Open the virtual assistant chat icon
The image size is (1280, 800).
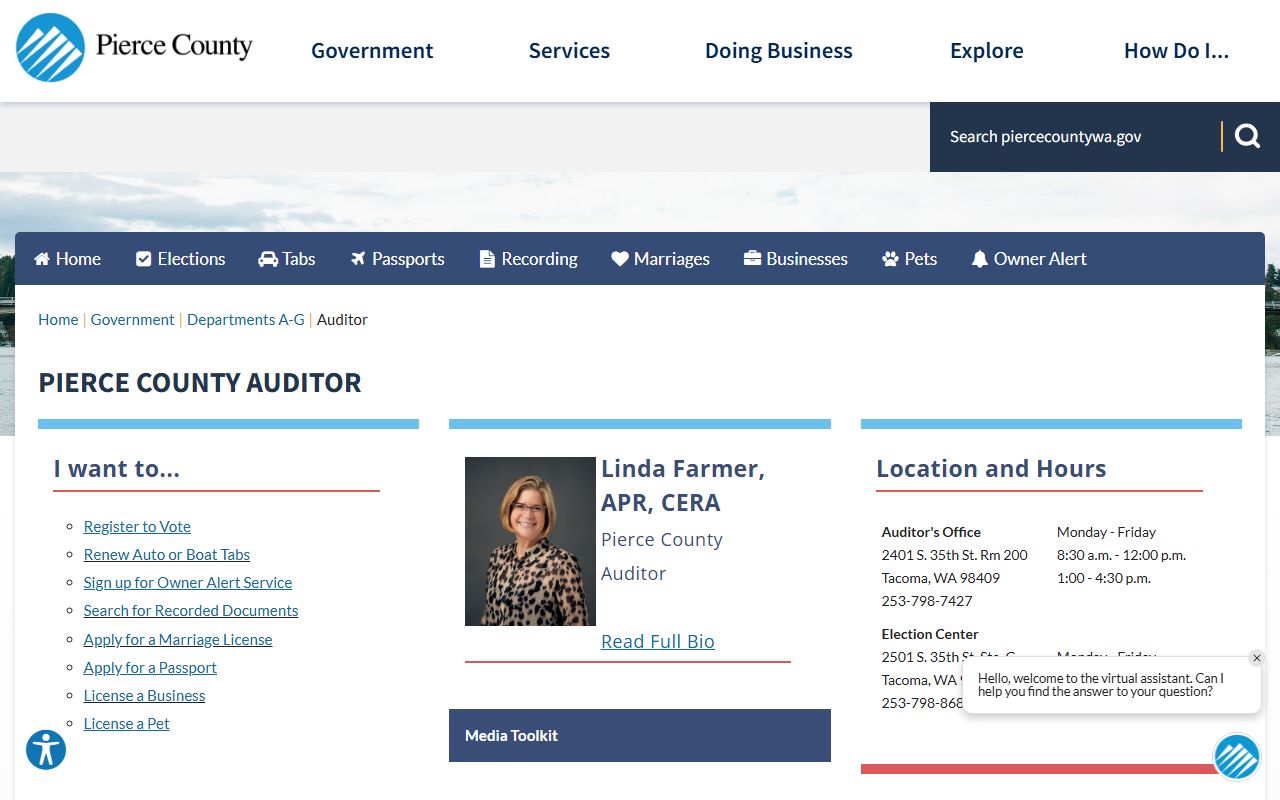pyautogui.click(x=1237, y=757)
